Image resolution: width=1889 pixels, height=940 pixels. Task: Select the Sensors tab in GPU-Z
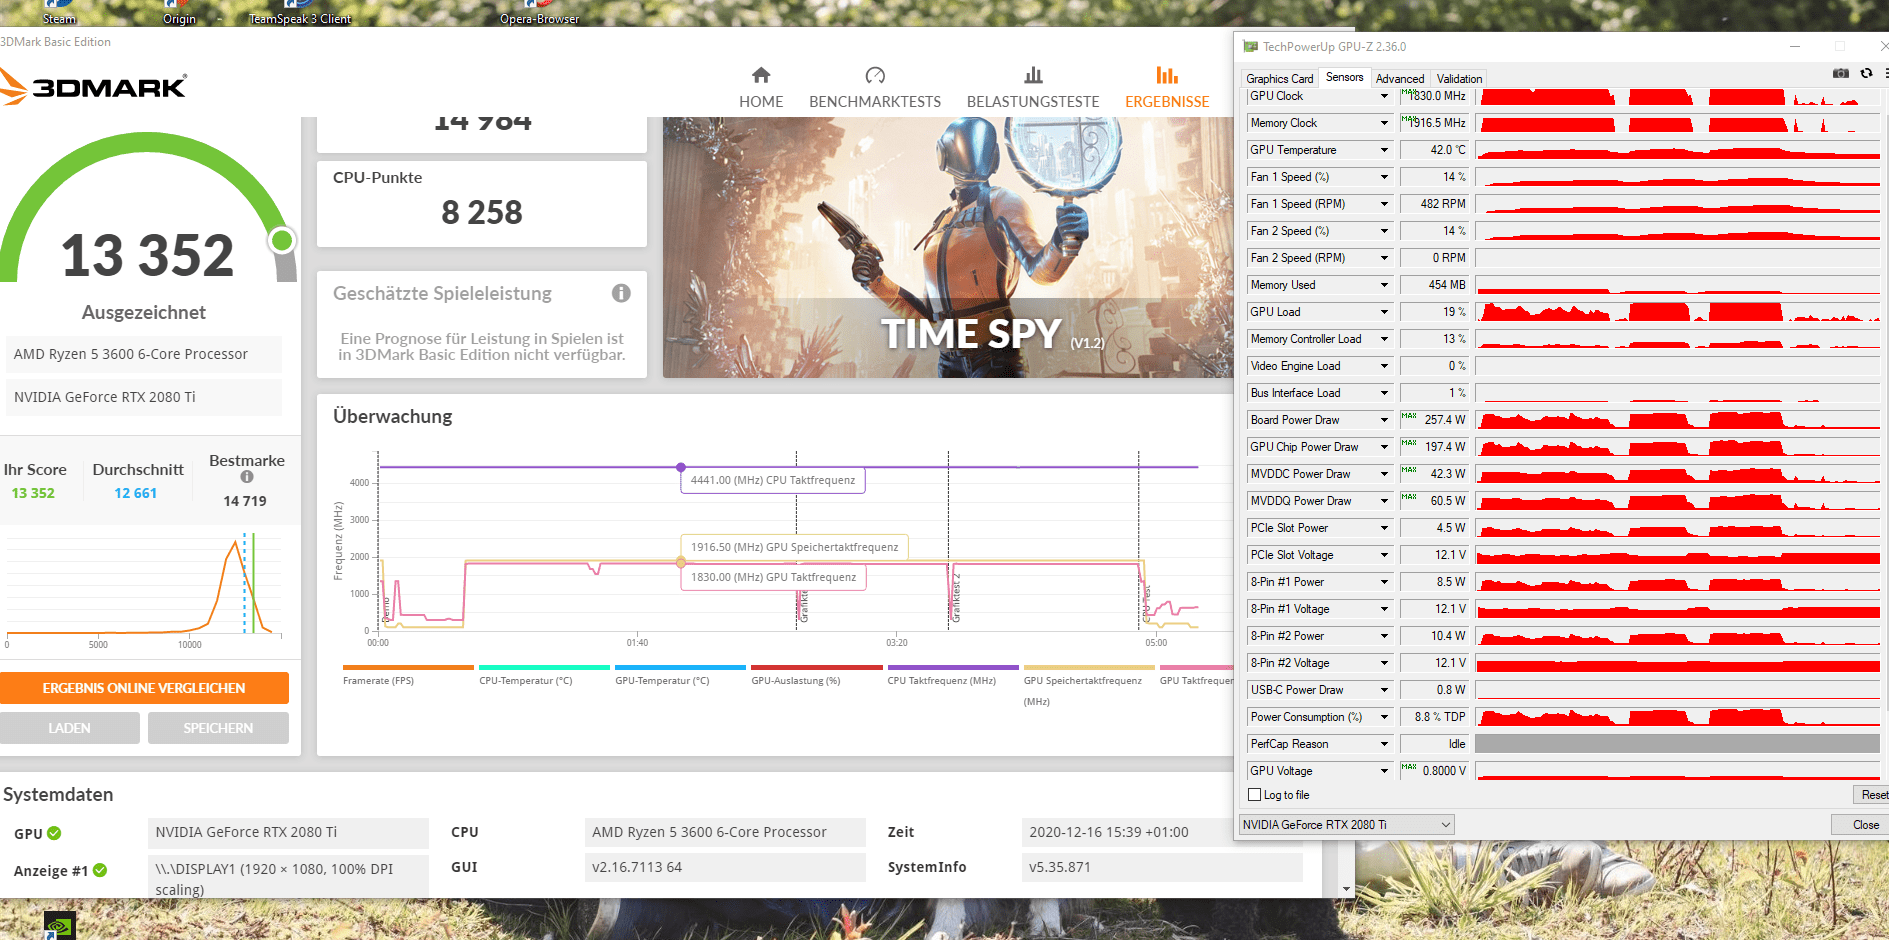pos(1344,77)
